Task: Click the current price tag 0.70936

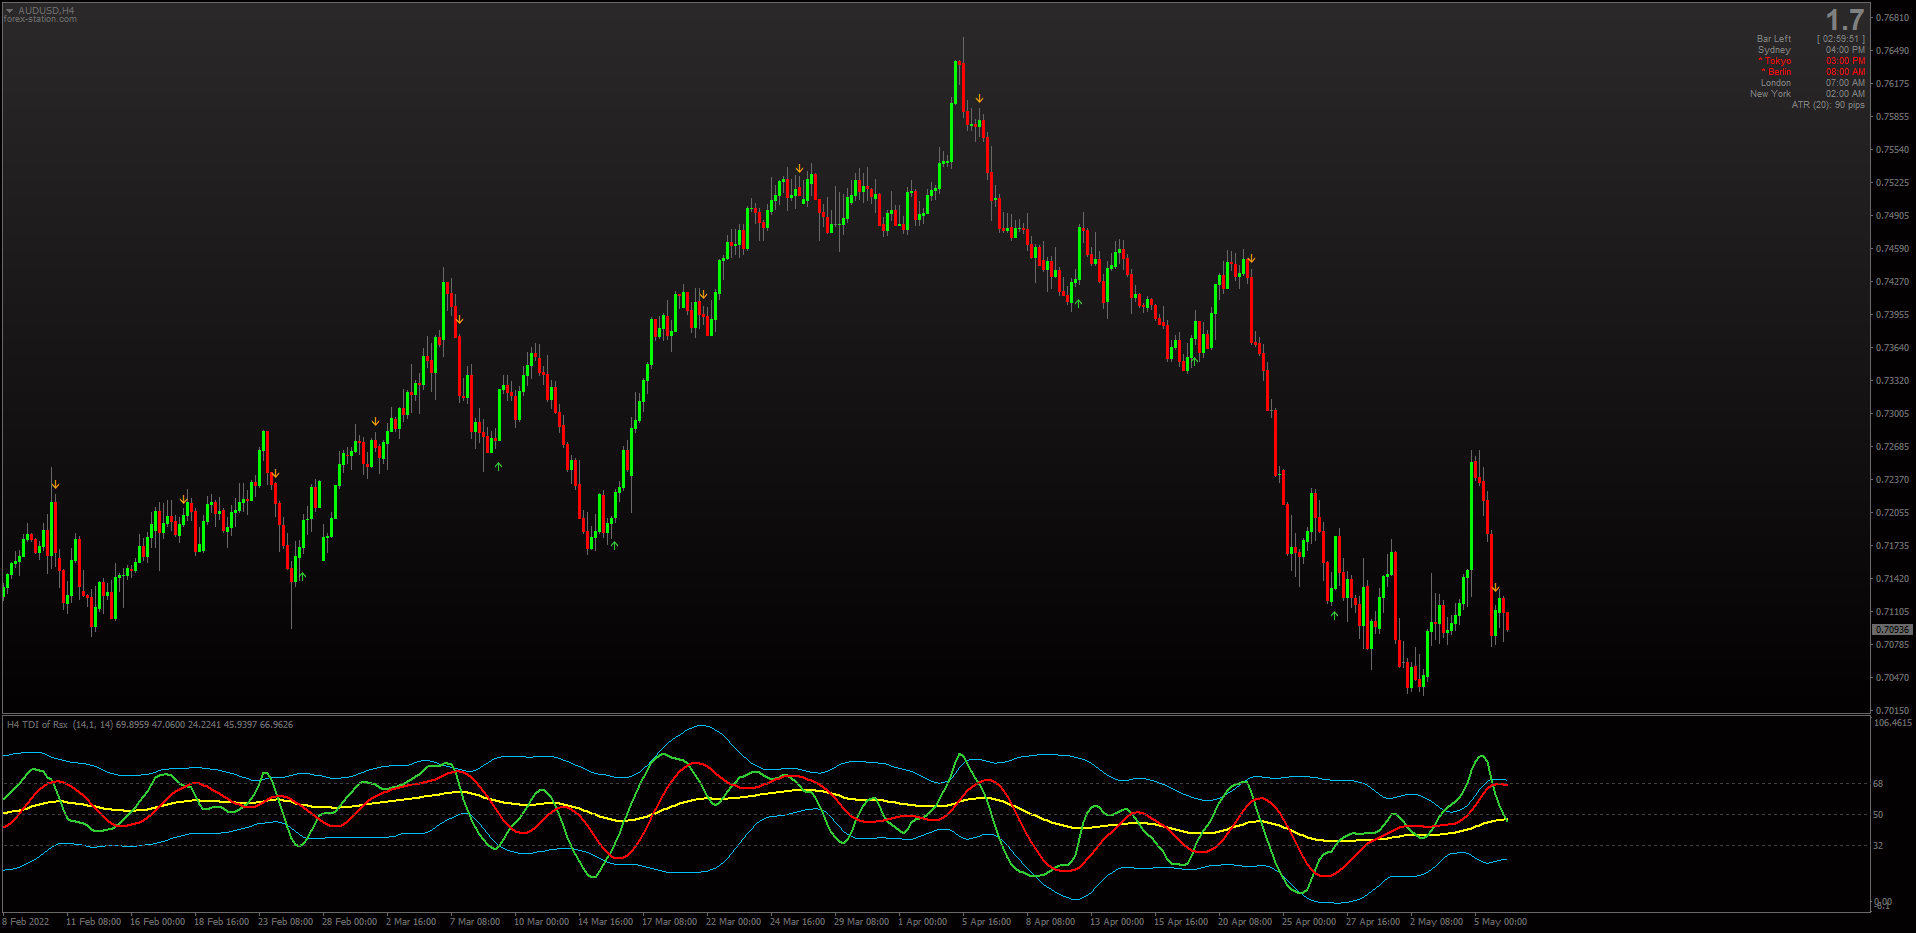Action: [1892, 630]
